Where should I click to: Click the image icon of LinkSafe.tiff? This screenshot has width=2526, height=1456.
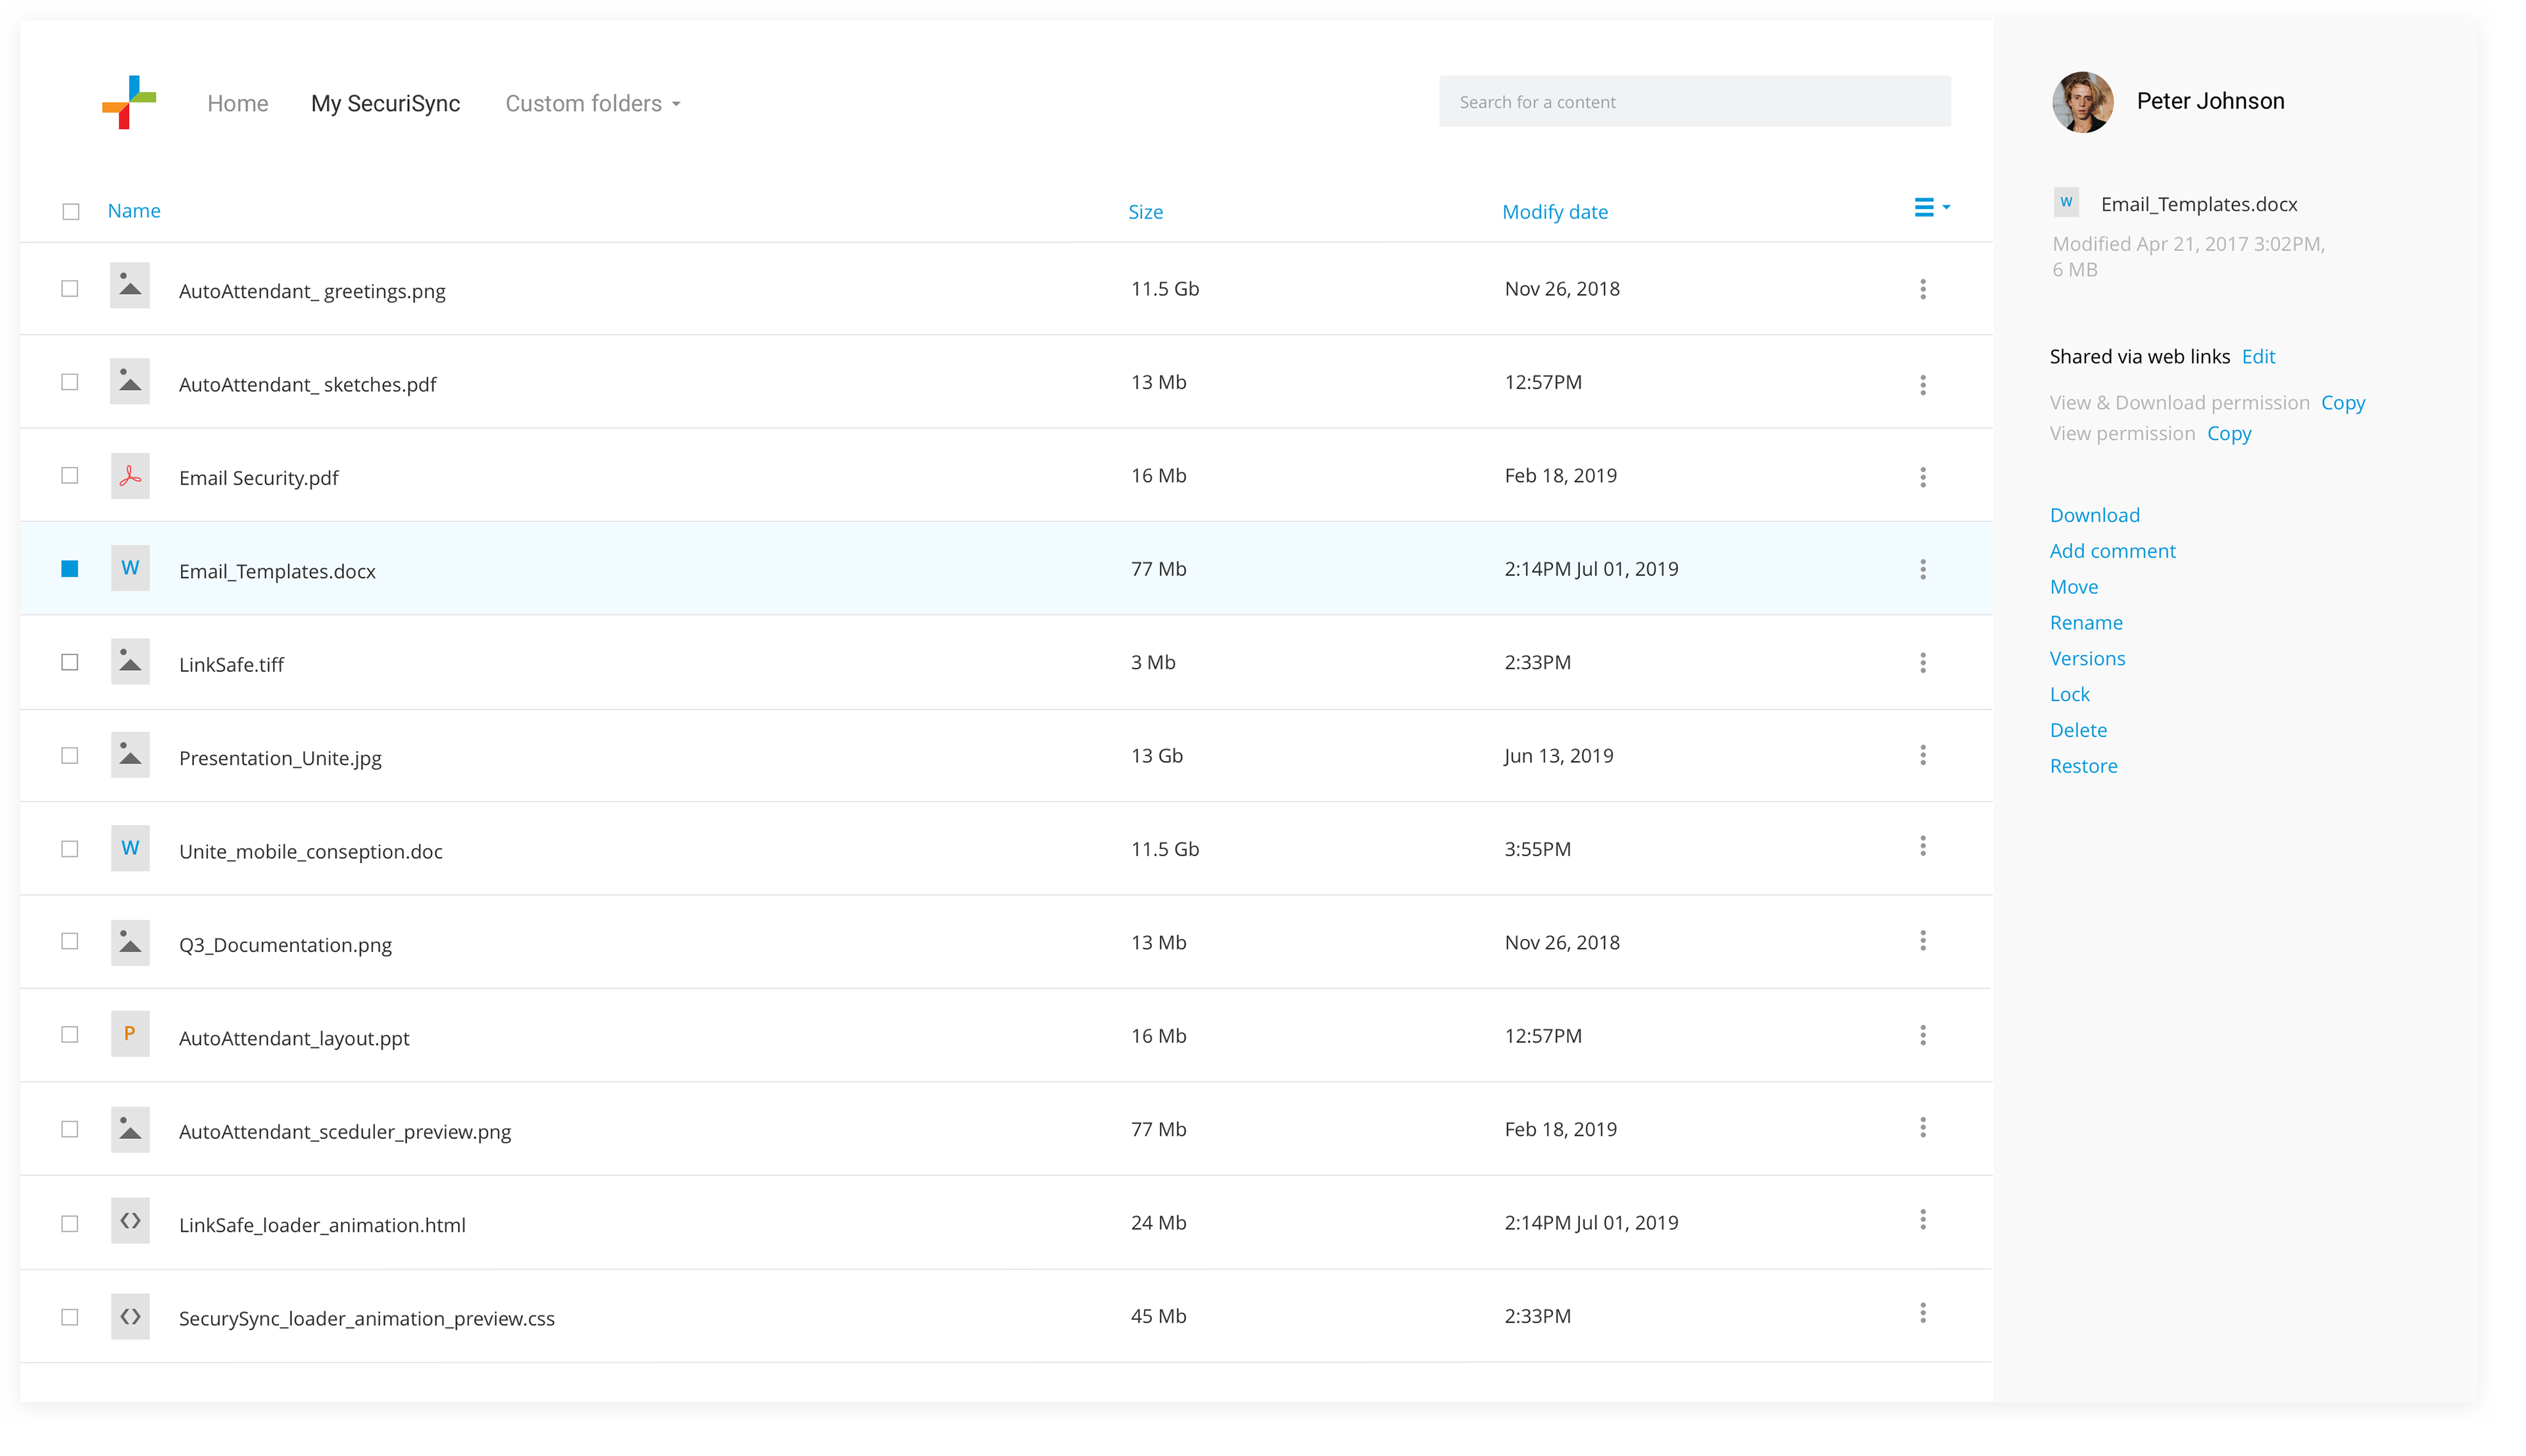point(130,661)
